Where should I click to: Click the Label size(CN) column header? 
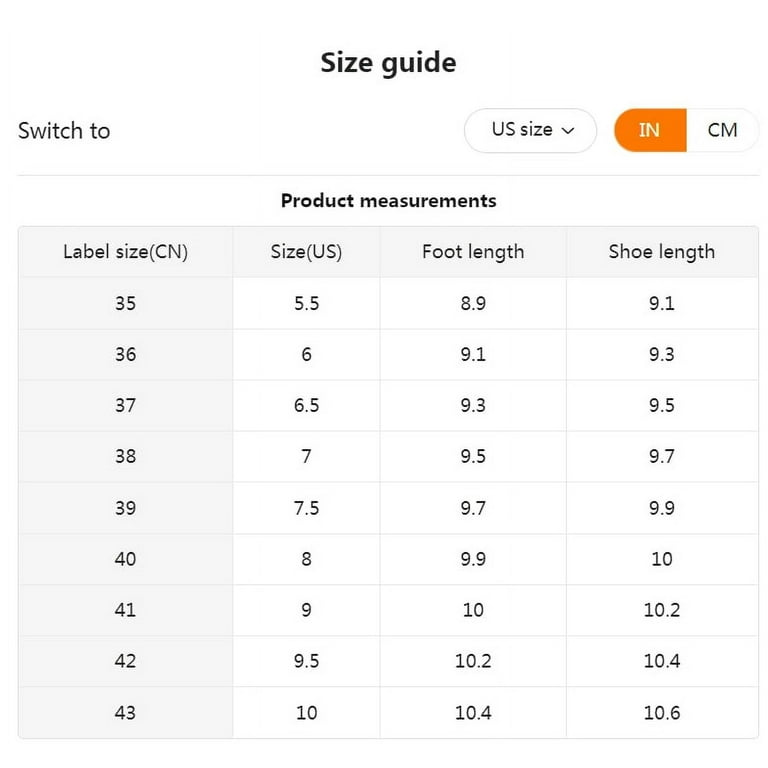click(125, 252)
